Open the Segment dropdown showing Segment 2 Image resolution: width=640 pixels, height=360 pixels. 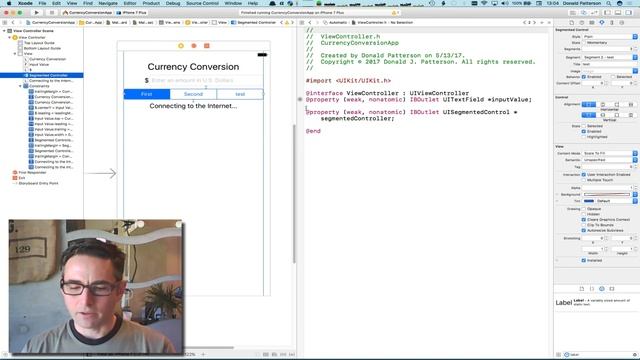[x=610, y=58]
